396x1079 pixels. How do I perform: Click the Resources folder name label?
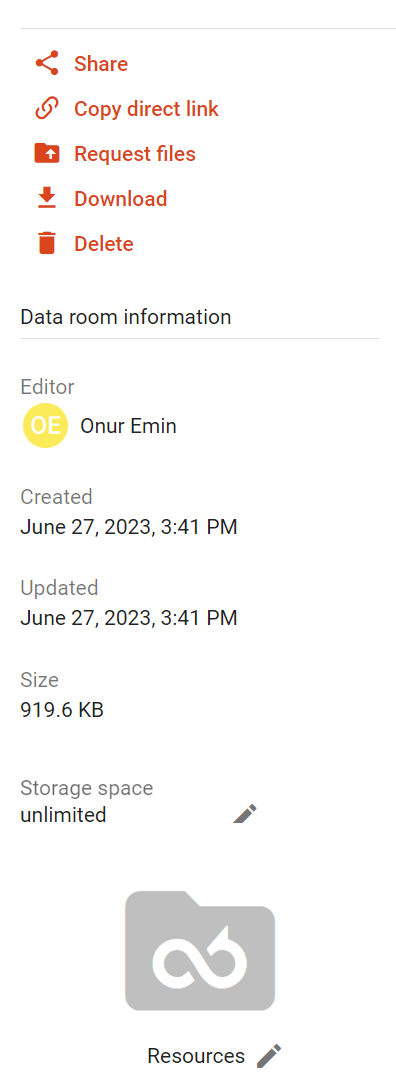click(x=196, y=1056)
